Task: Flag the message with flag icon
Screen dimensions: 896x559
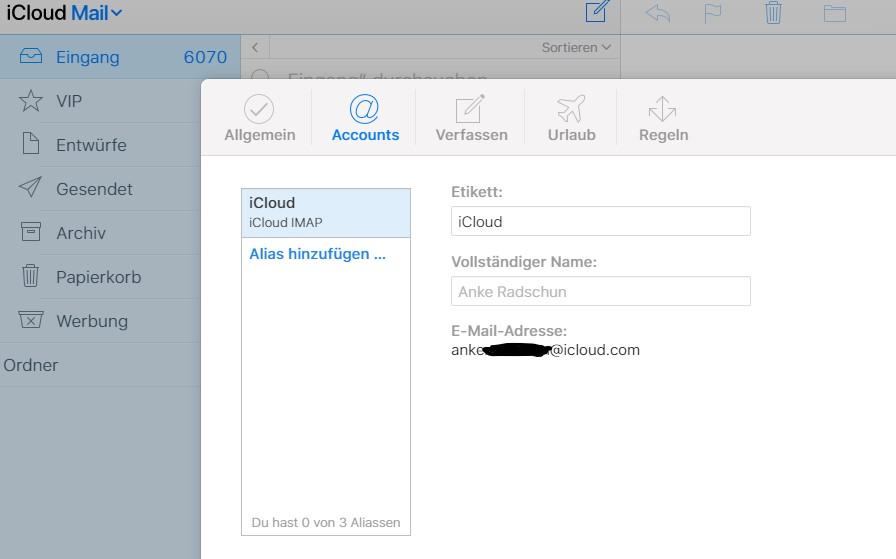Action: click(713, 13)
